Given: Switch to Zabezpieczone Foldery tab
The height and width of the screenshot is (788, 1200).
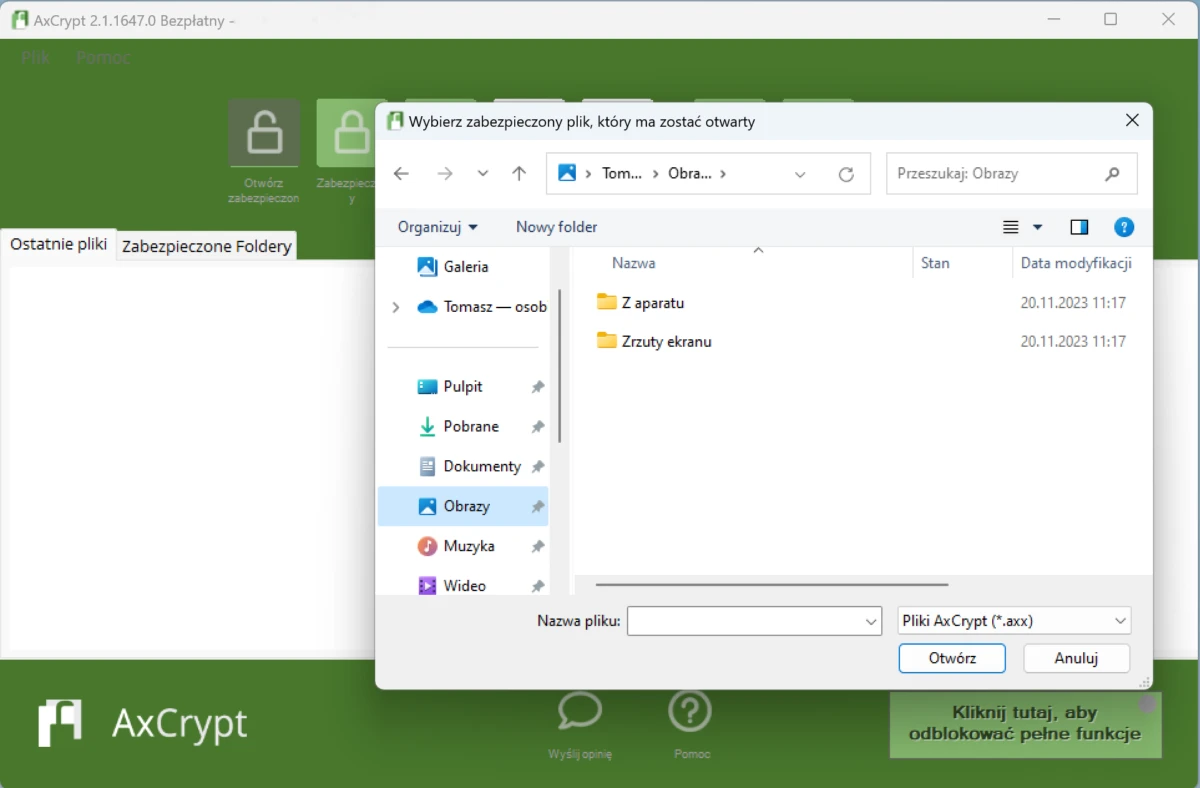Looking at the screenshot, I should (x=206, y=245).
